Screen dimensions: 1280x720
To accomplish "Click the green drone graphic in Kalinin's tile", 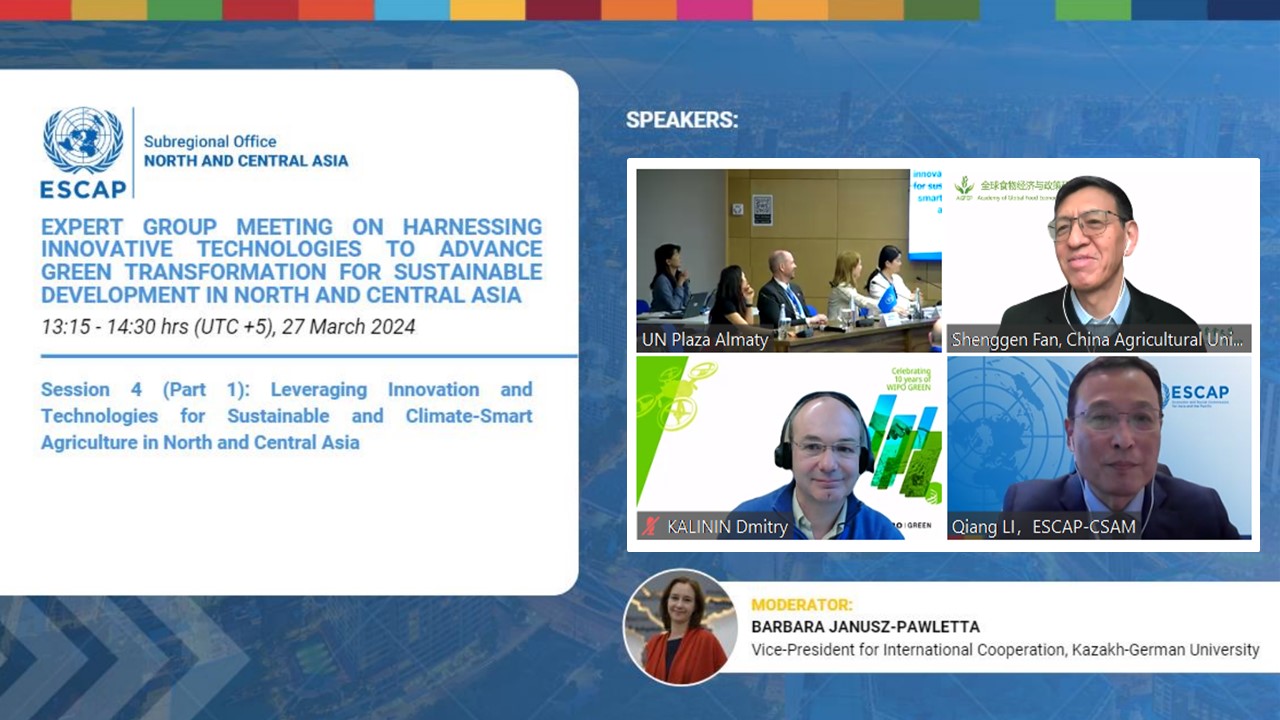I will [x=677, y=396].
